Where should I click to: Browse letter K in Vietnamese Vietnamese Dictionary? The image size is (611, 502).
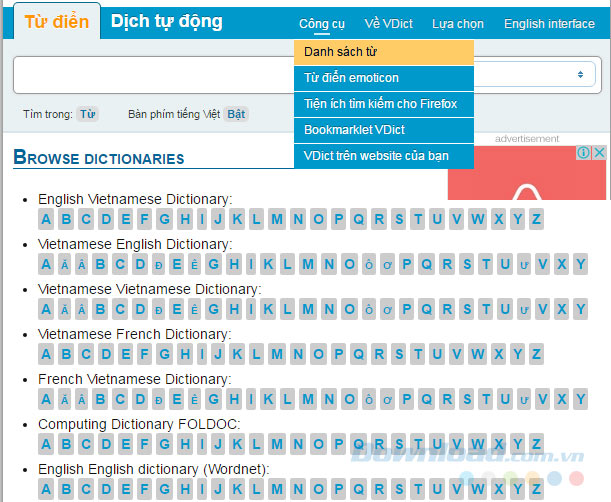coord(268,309)
